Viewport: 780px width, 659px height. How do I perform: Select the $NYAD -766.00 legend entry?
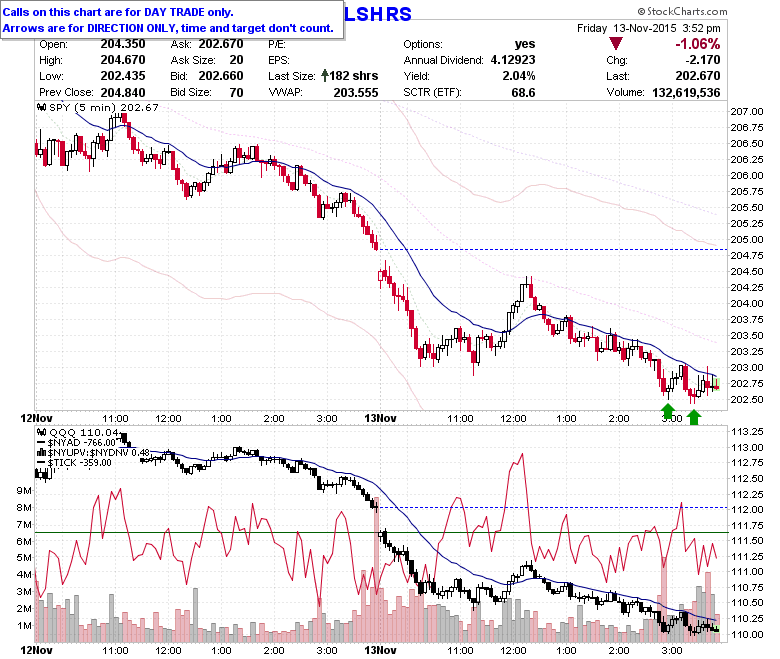coord(81,442)
